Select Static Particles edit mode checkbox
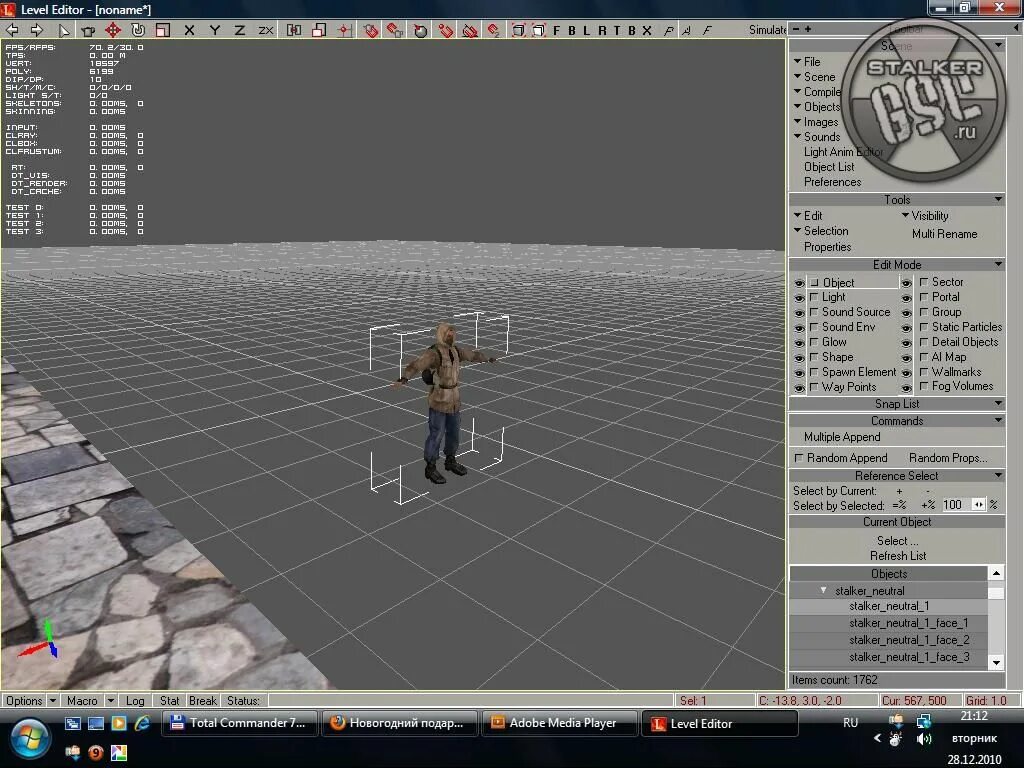Image resolution: width=1024 pixels, height=768 pixels. click(x=923, y=327)
